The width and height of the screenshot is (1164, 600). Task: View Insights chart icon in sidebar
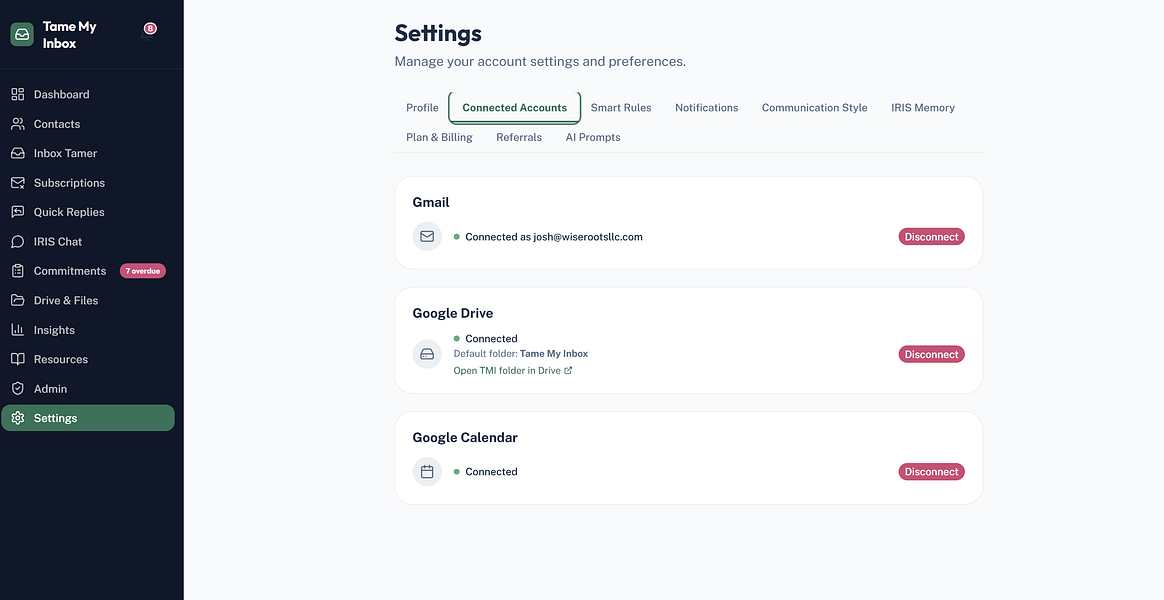tap(18, 330)
